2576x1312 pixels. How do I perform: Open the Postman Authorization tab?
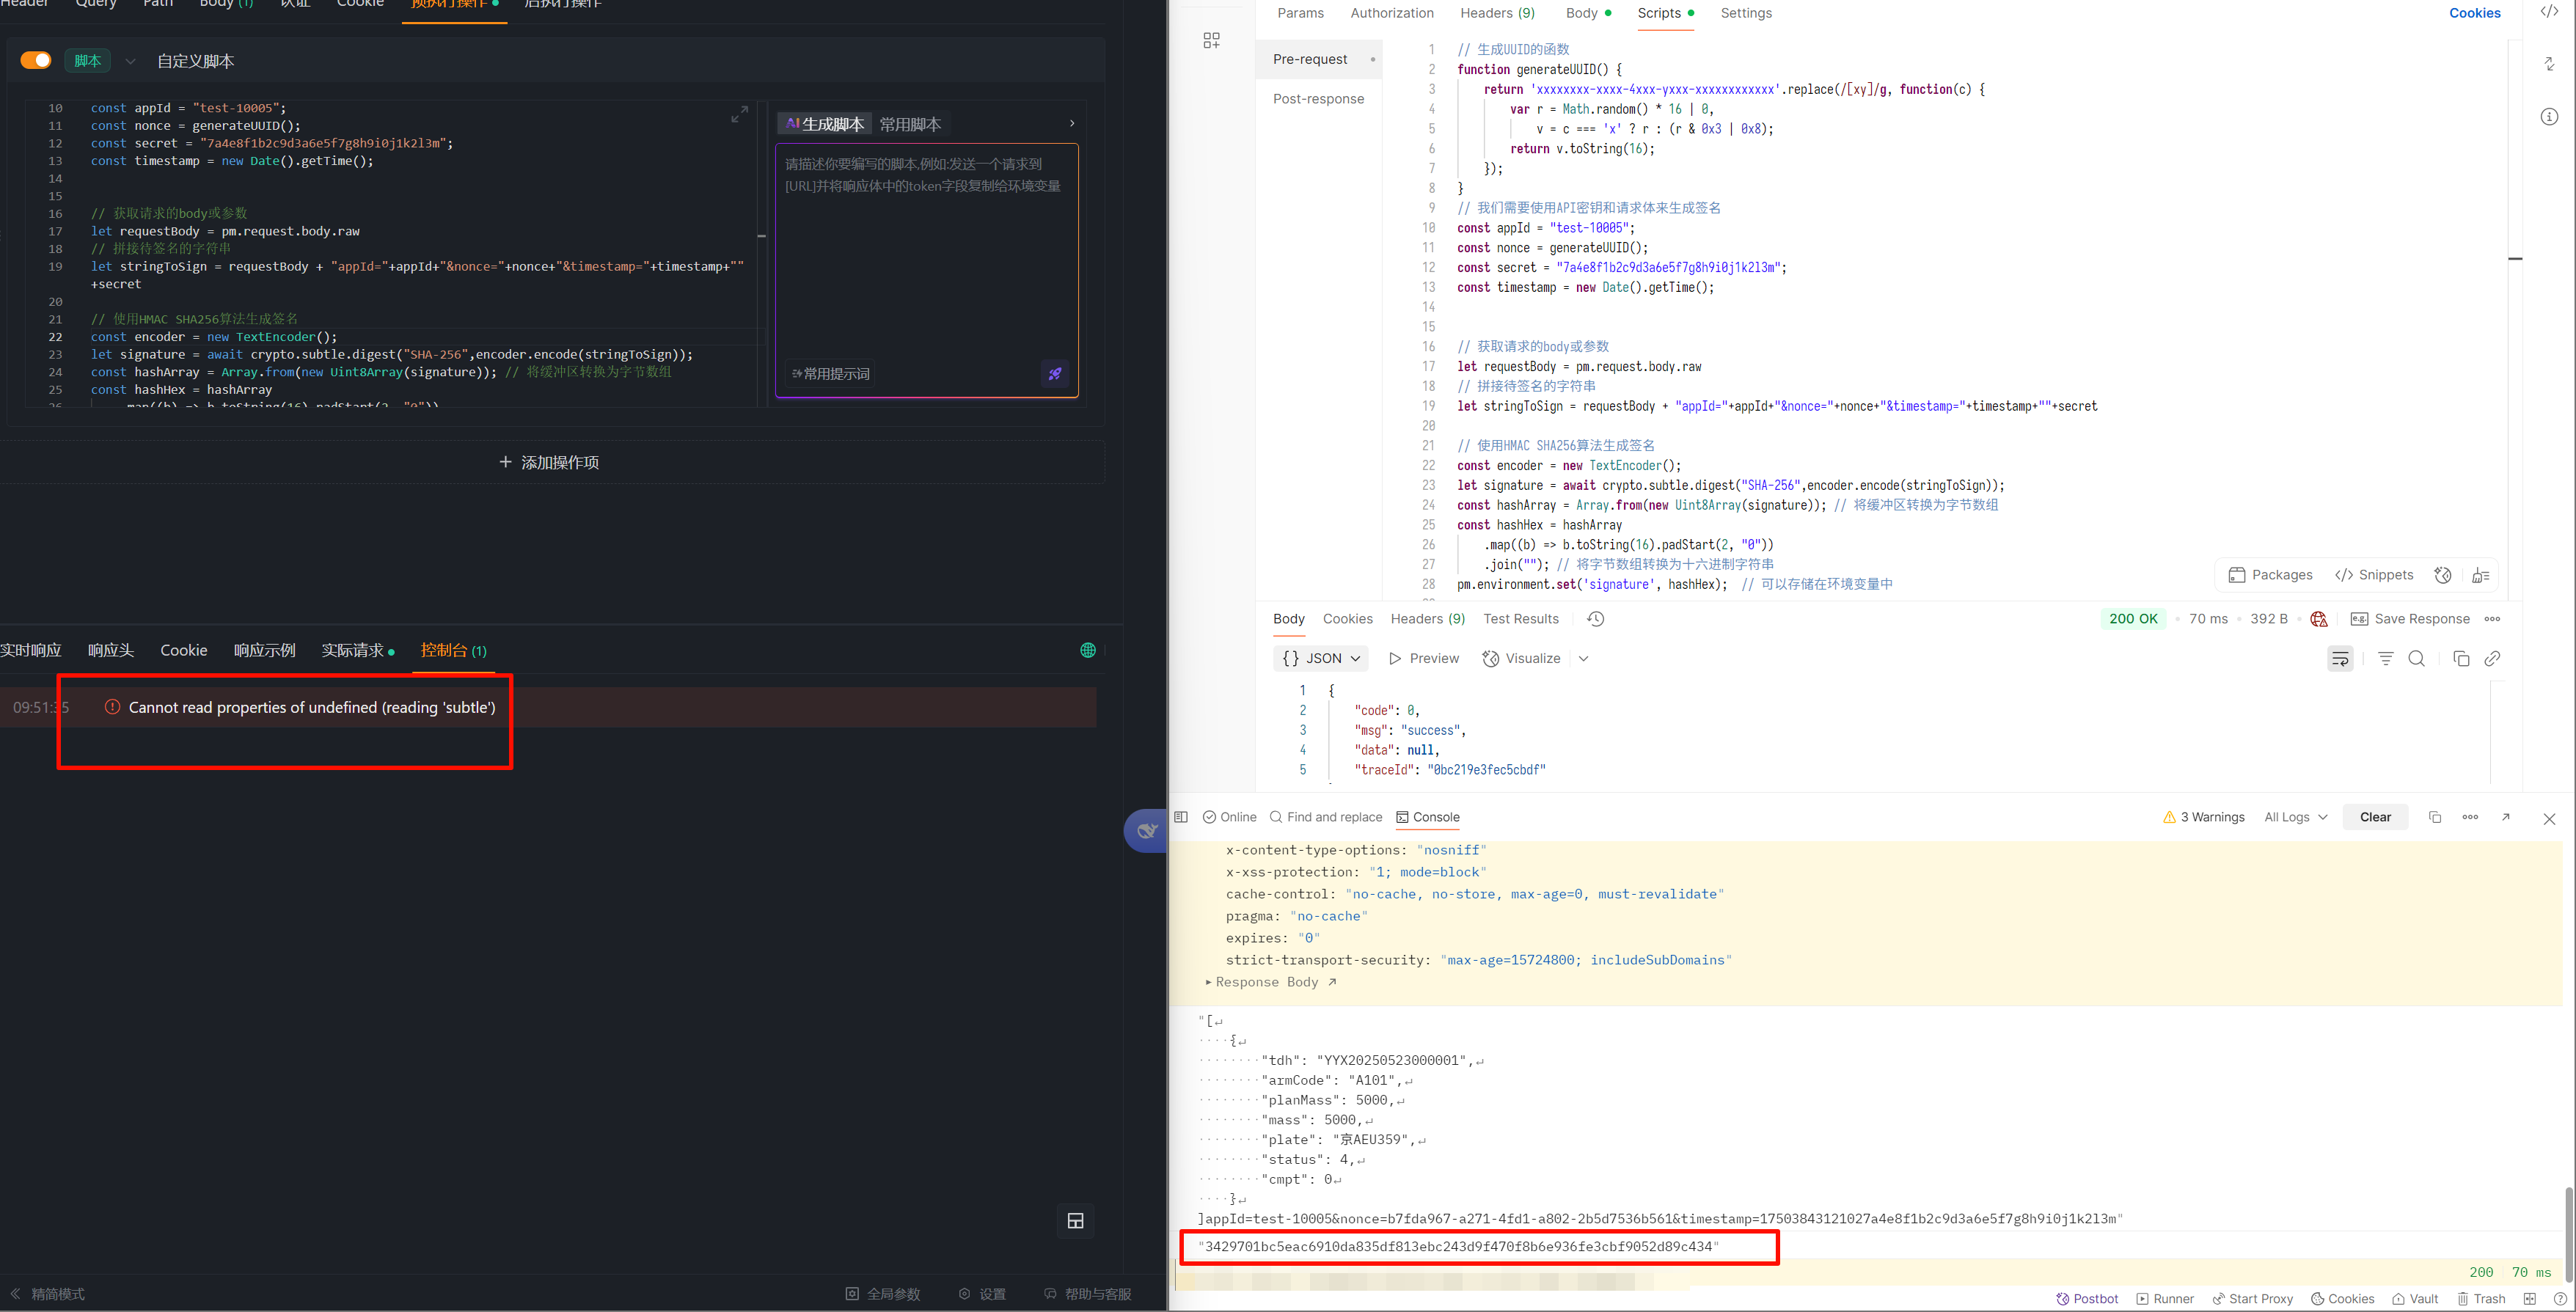pyautogui.click(x=1391, y=13)
